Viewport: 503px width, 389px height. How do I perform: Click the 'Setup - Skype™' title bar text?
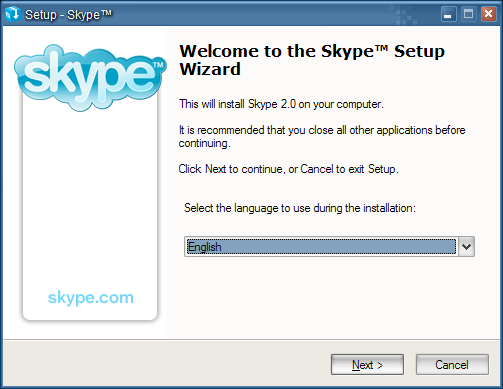[68, 15]
